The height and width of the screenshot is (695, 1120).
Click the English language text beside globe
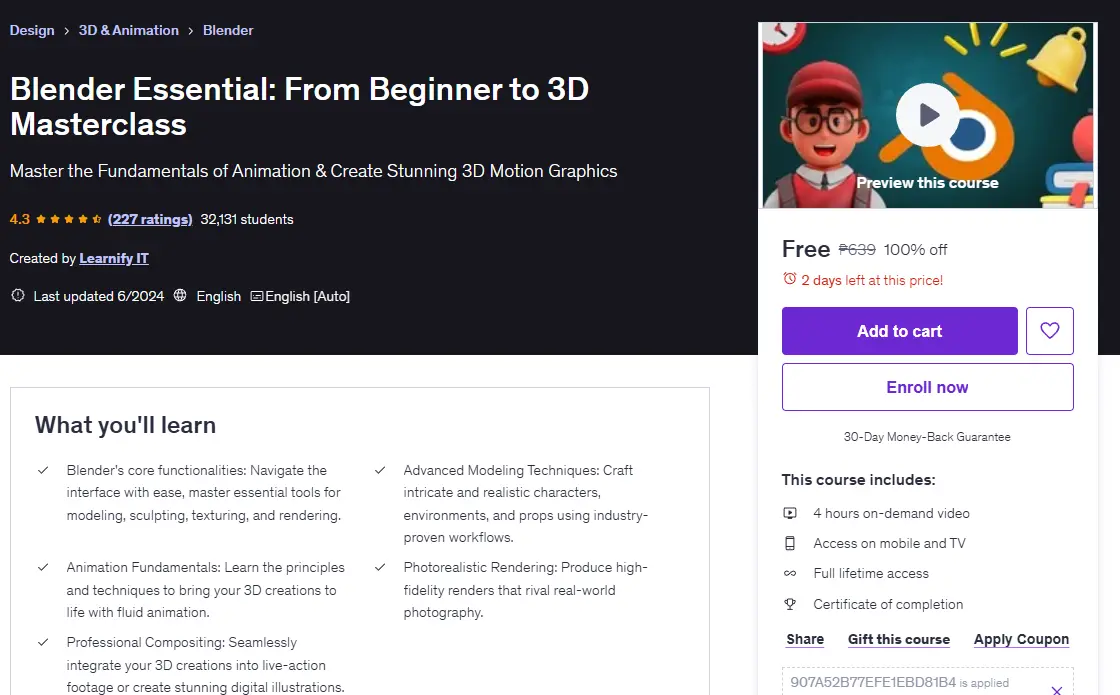[219, 296]
